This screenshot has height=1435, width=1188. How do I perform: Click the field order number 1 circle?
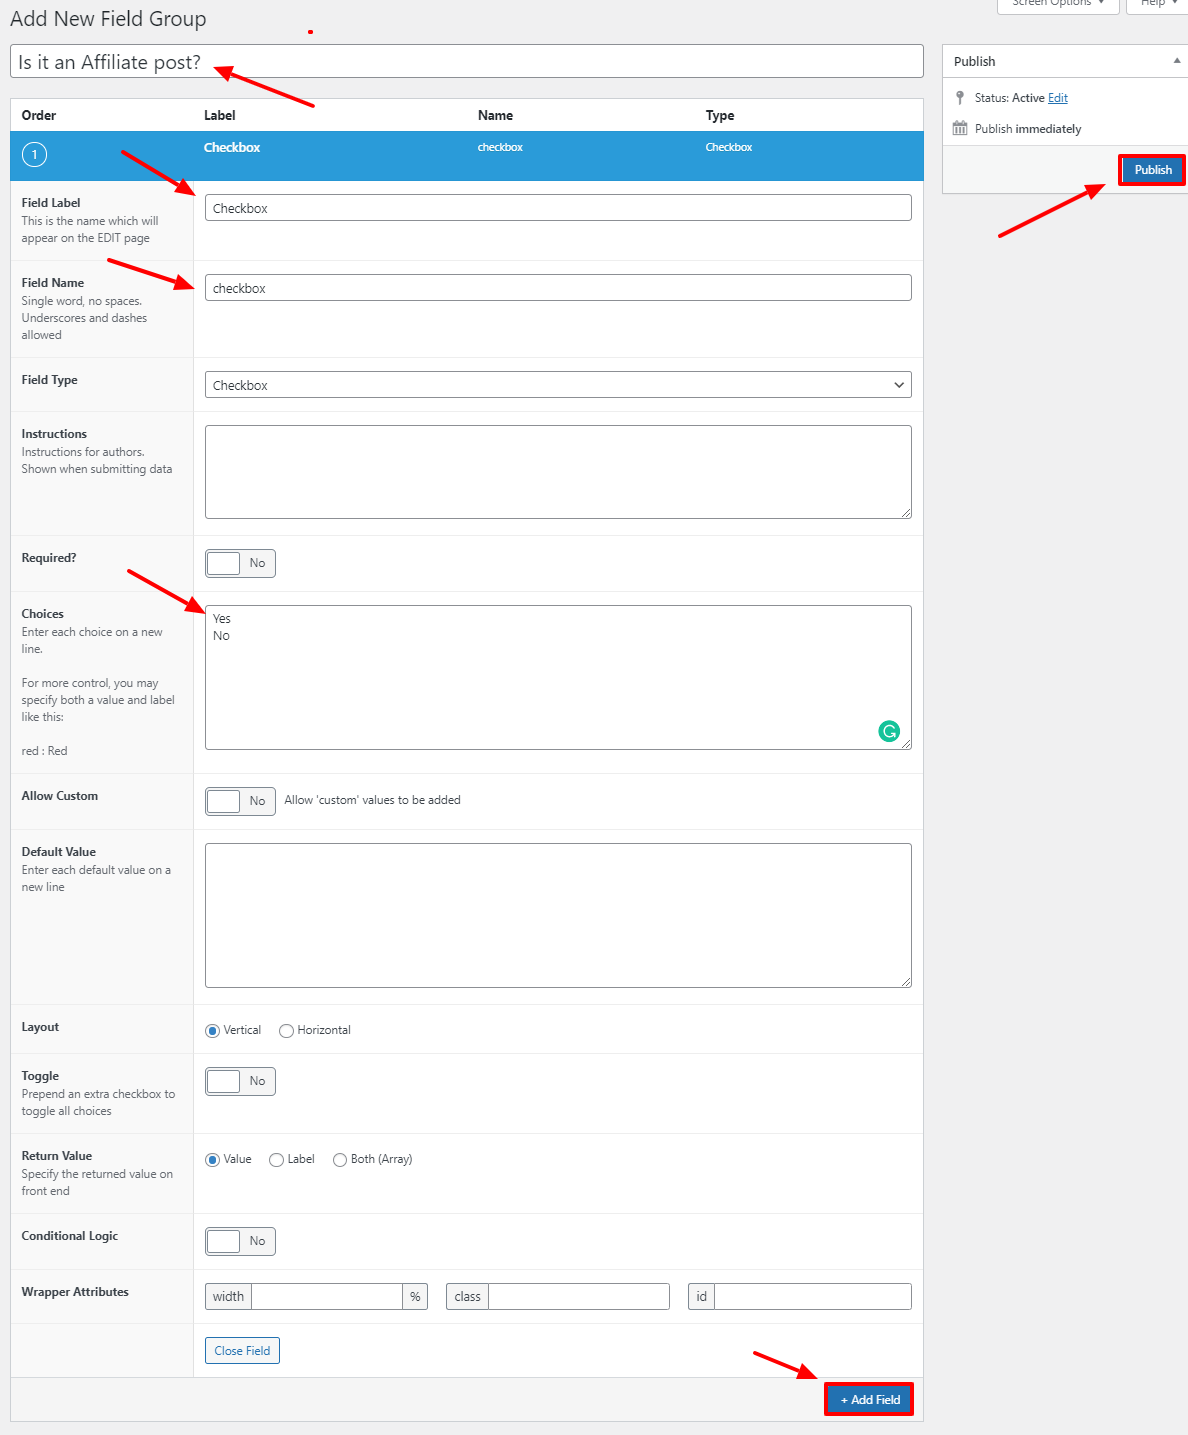point(34,154)
